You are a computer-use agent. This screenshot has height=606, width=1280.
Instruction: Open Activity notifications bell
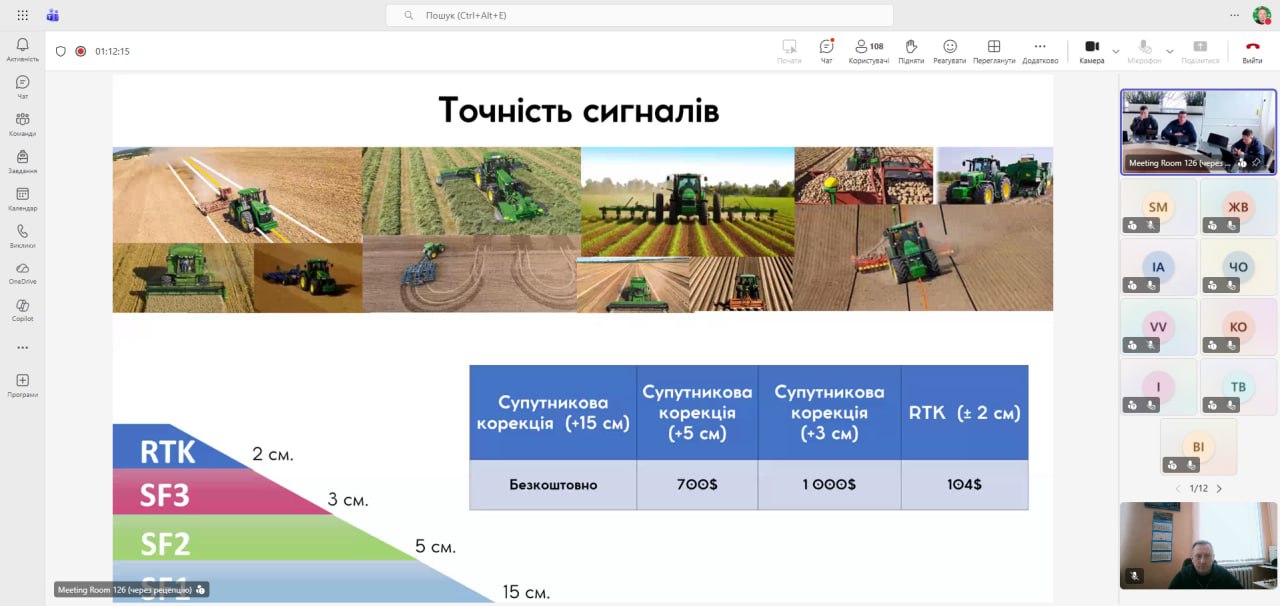pyautogui.click(x=22, y=49)
